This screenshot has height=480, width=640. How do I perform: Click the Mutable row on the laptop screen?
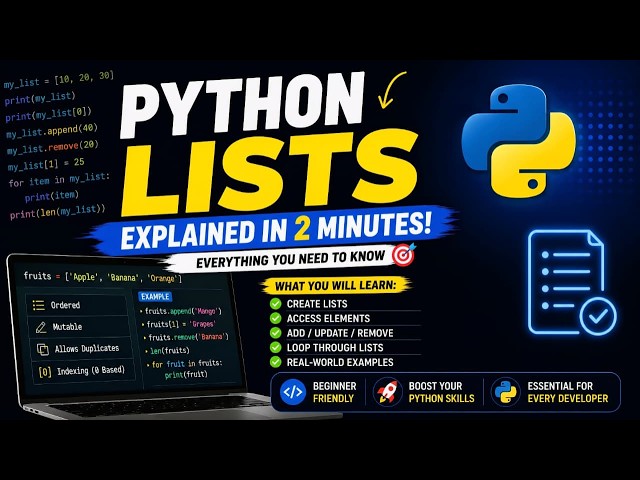click(79, 327)
